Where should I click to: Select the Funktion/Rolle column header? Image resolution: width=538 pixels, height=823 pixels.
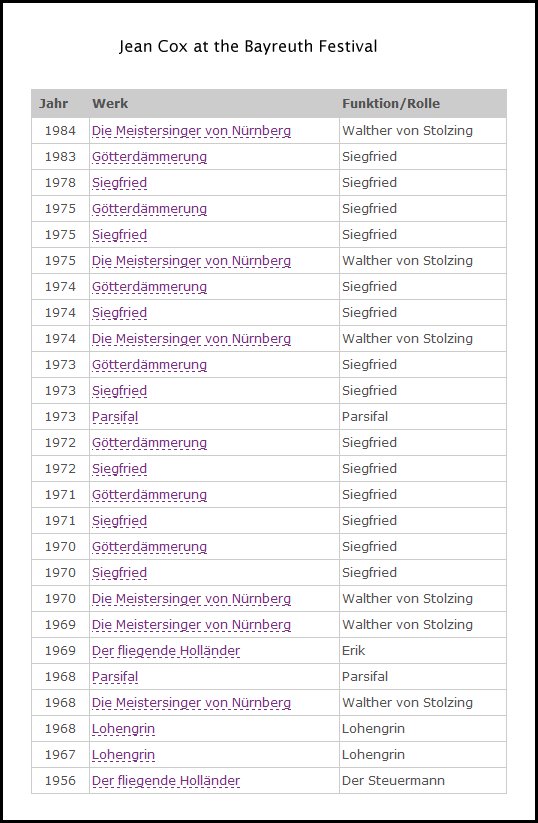pyautogui.click(x=391, y=103)
